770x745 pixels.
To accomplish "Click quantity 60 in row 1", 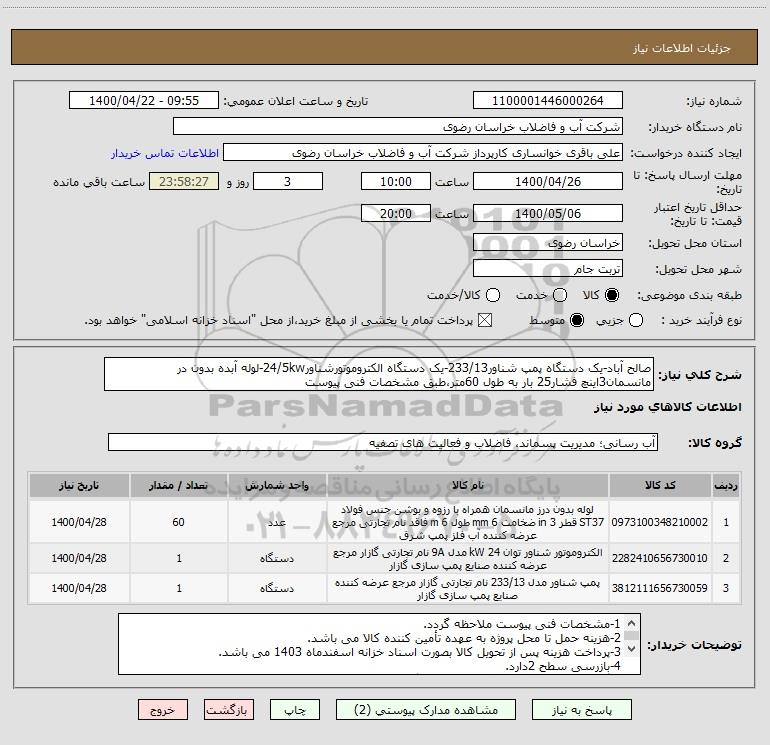I will pos(178,522).
